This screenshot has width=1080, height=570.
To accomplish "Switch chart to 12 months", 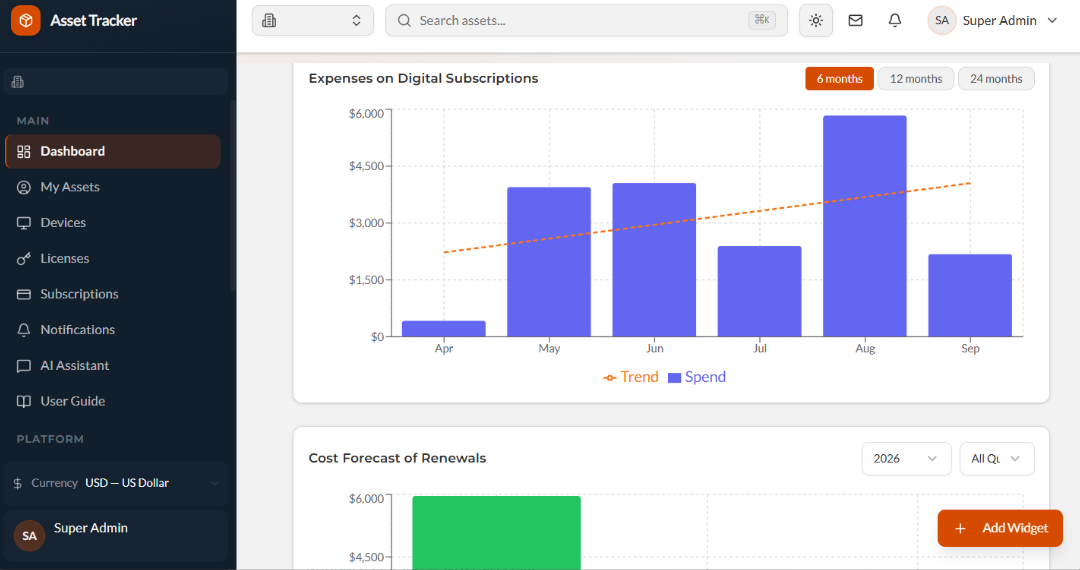I will [915, 78].
